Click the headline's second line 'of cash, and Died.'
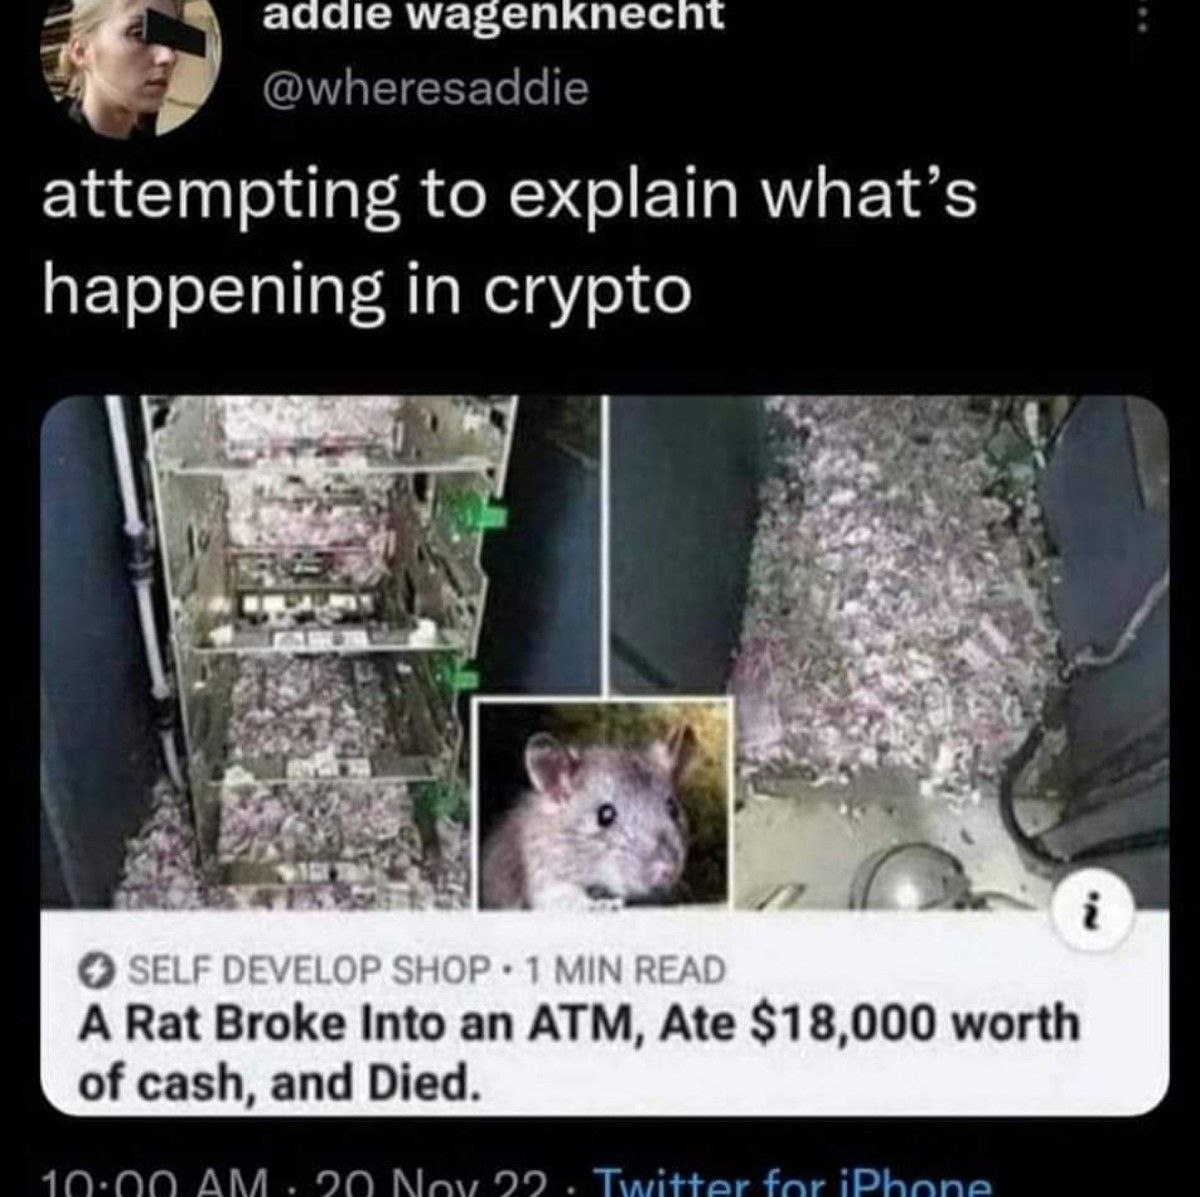The height and width of the screenshot is (1197, 1200). [x=273, y=1082]
